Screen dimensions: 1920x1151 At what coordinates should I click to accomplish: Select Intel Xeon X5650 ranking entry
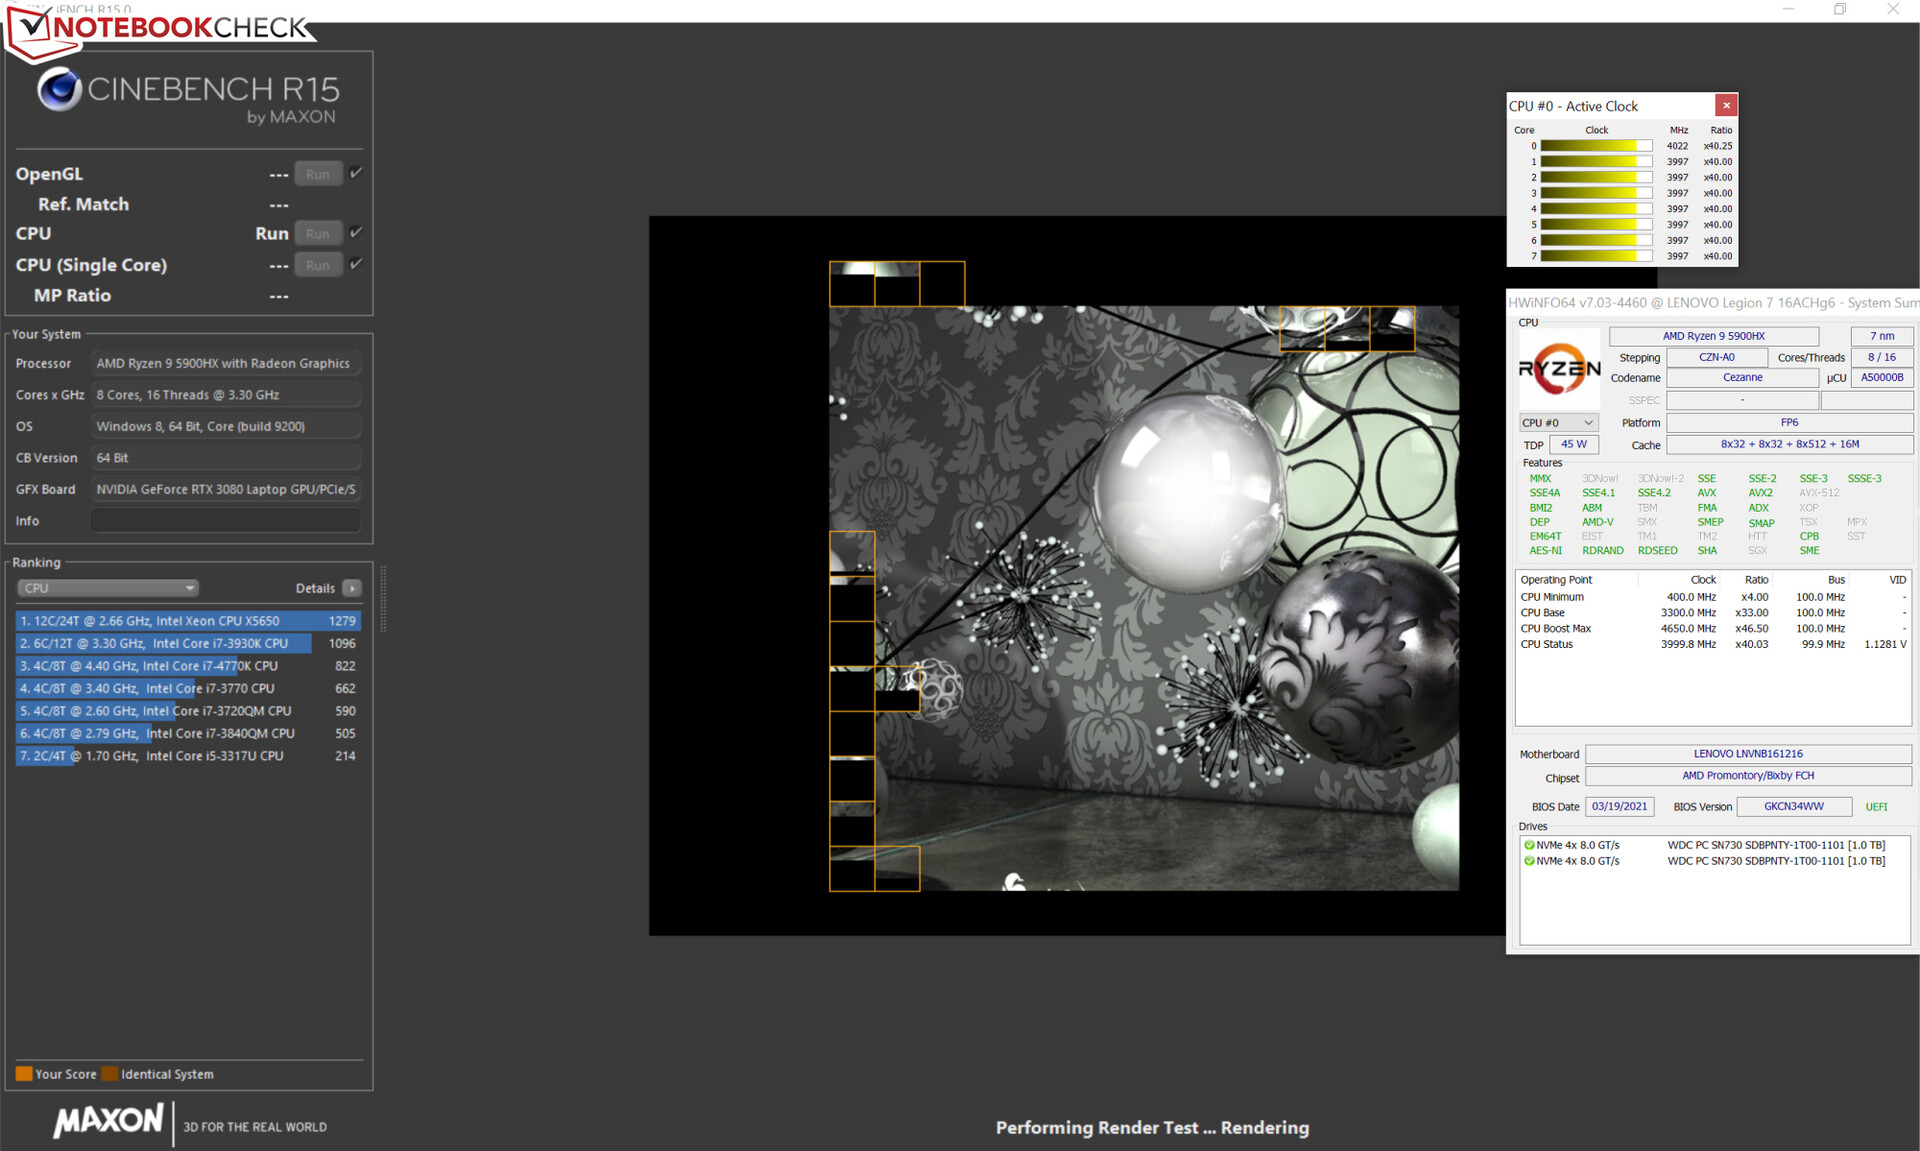[187, 621]
